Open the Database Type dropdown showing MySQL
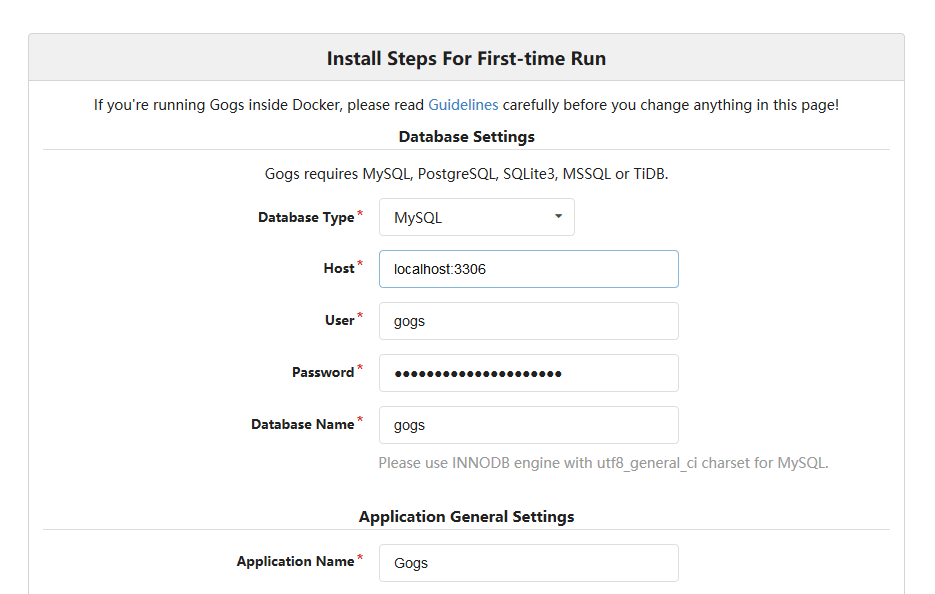 (x=477, y=217)
